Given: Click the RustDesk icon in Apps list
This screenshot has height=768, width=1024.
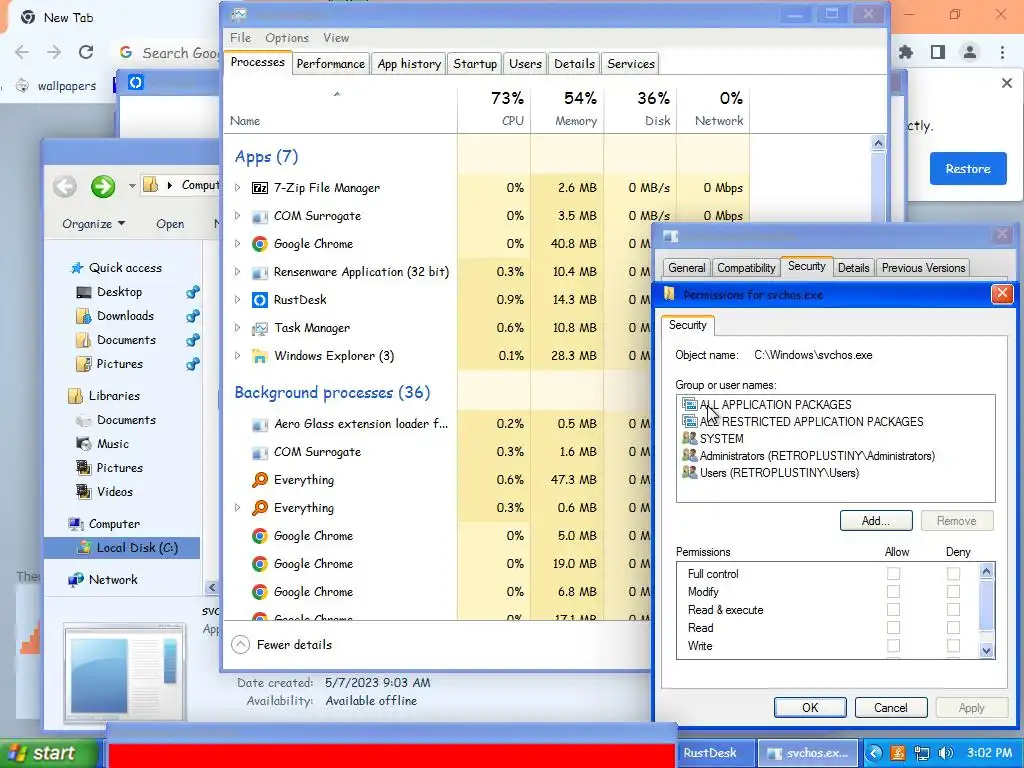Looking at the screenshot, I should (260, 300).
